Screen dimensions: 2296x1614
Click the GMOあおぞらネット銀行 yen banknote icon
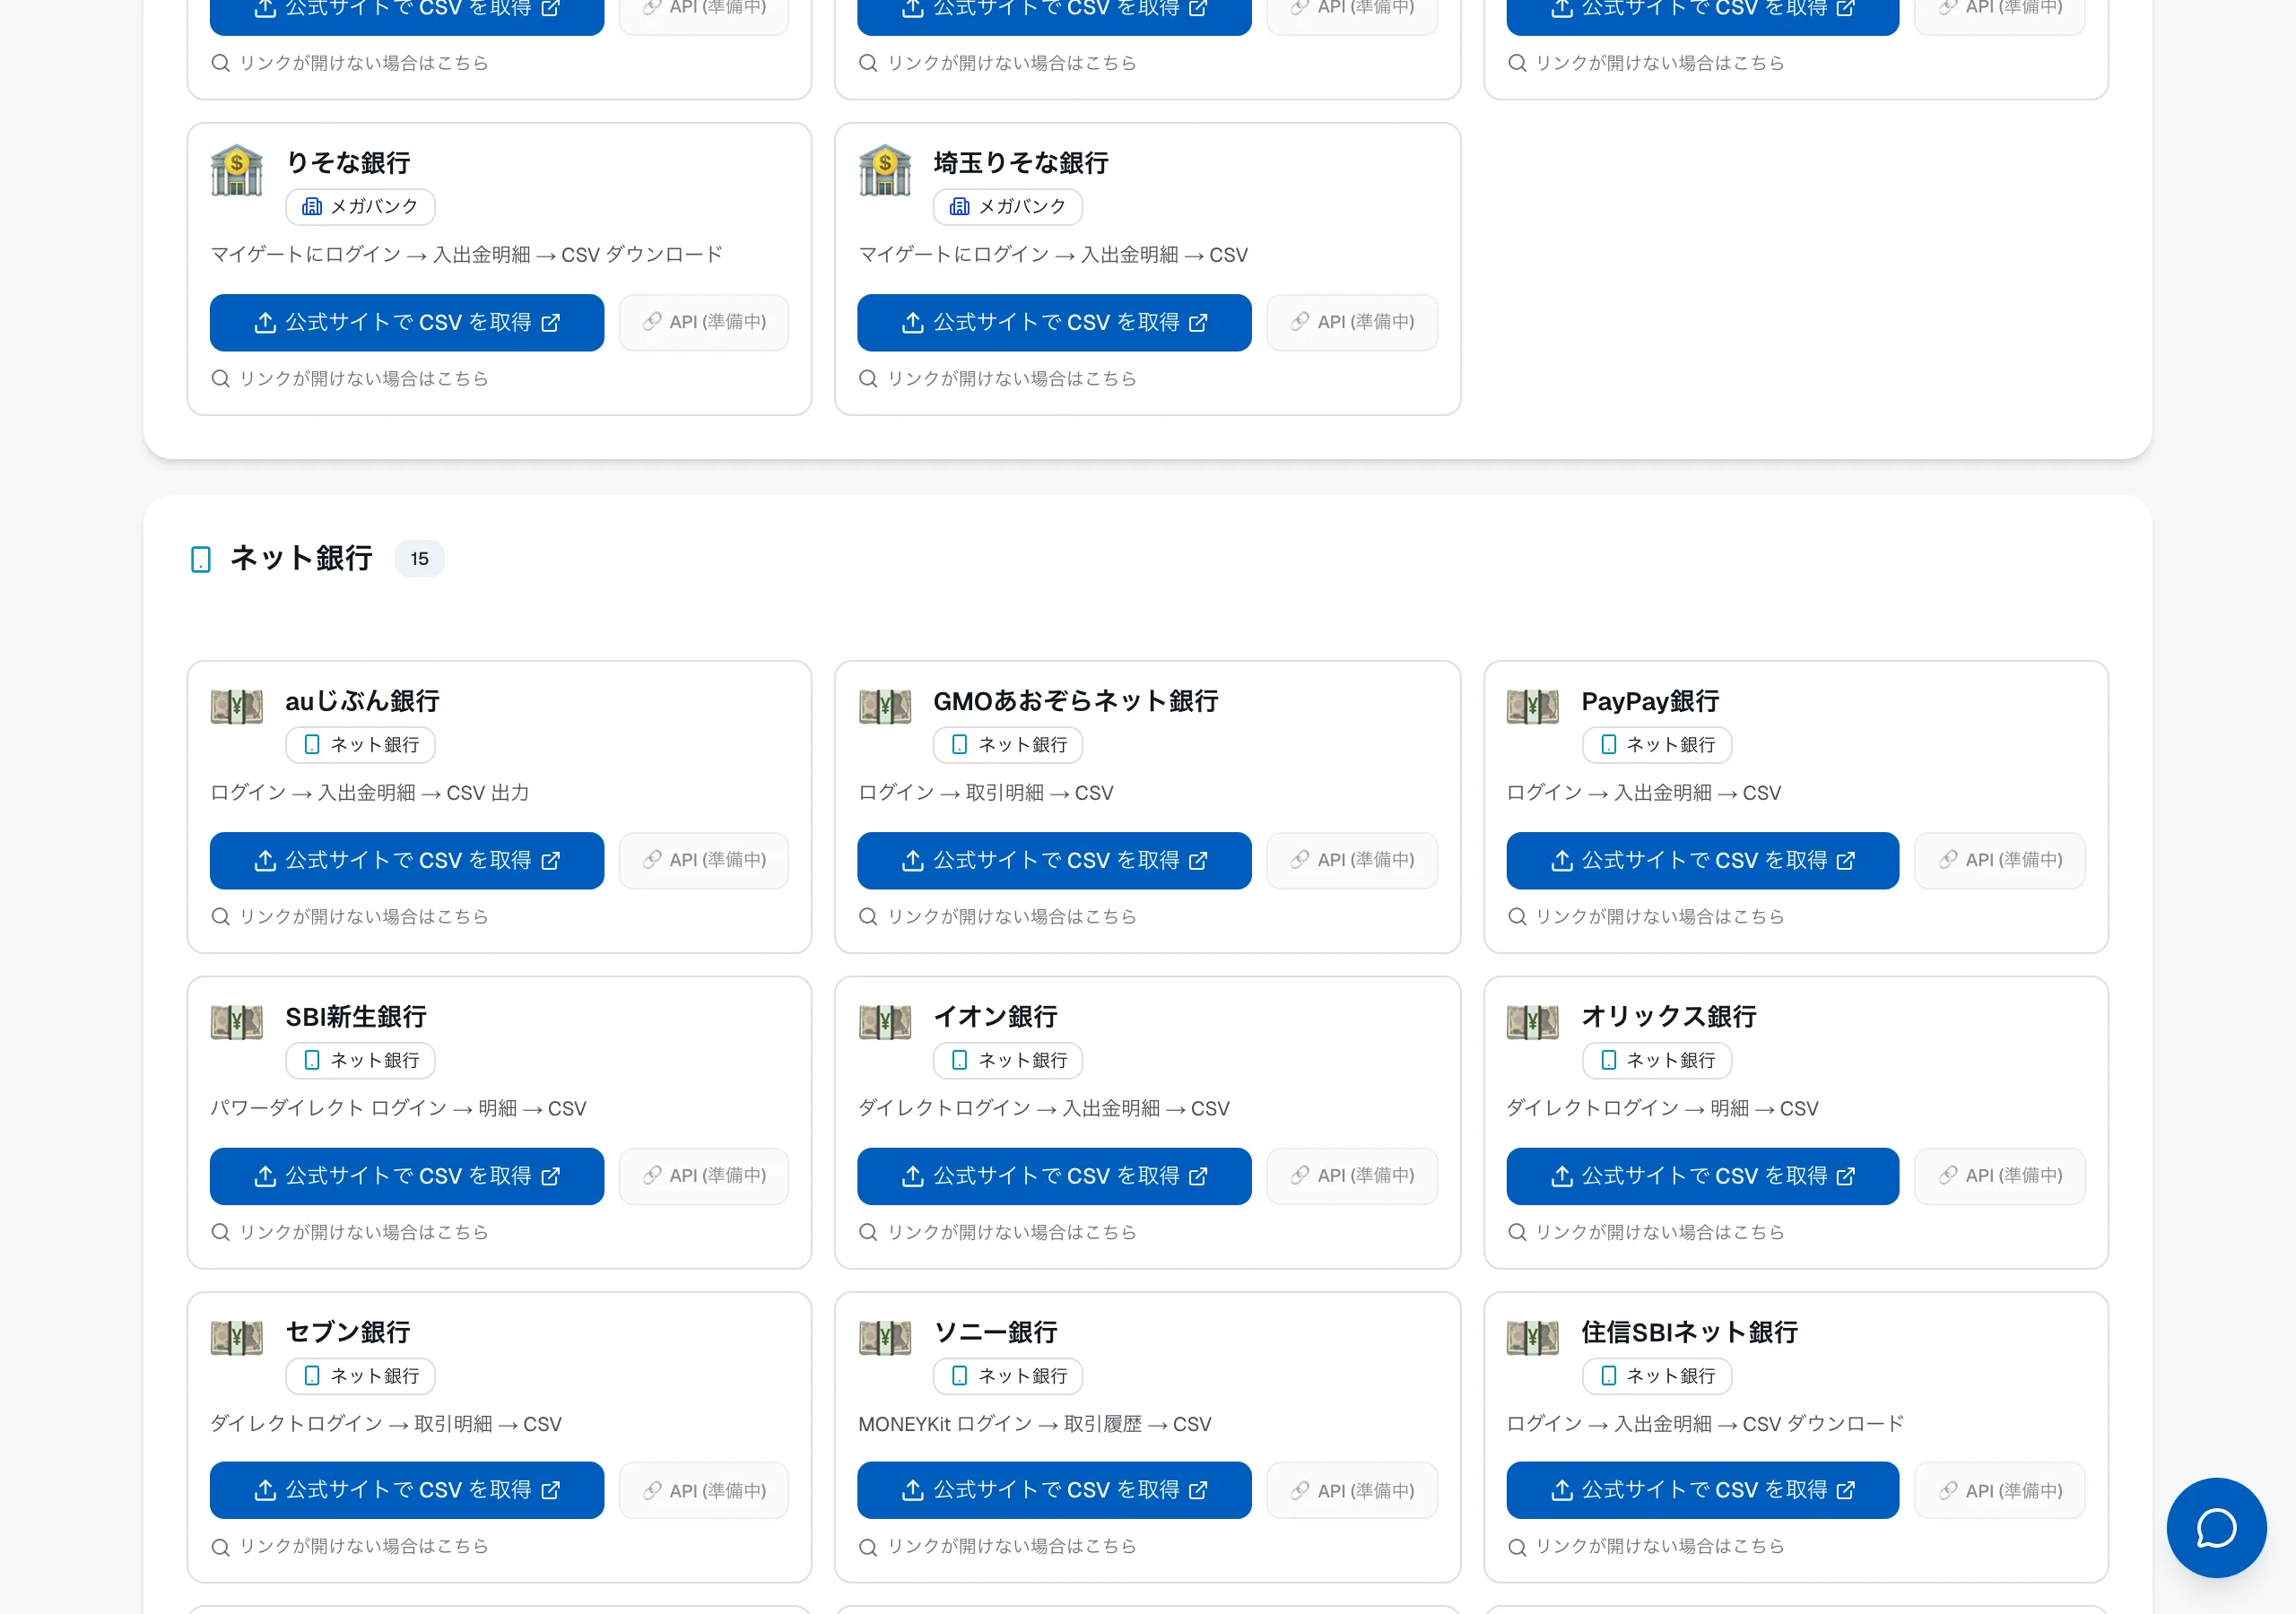pos(885,707)
